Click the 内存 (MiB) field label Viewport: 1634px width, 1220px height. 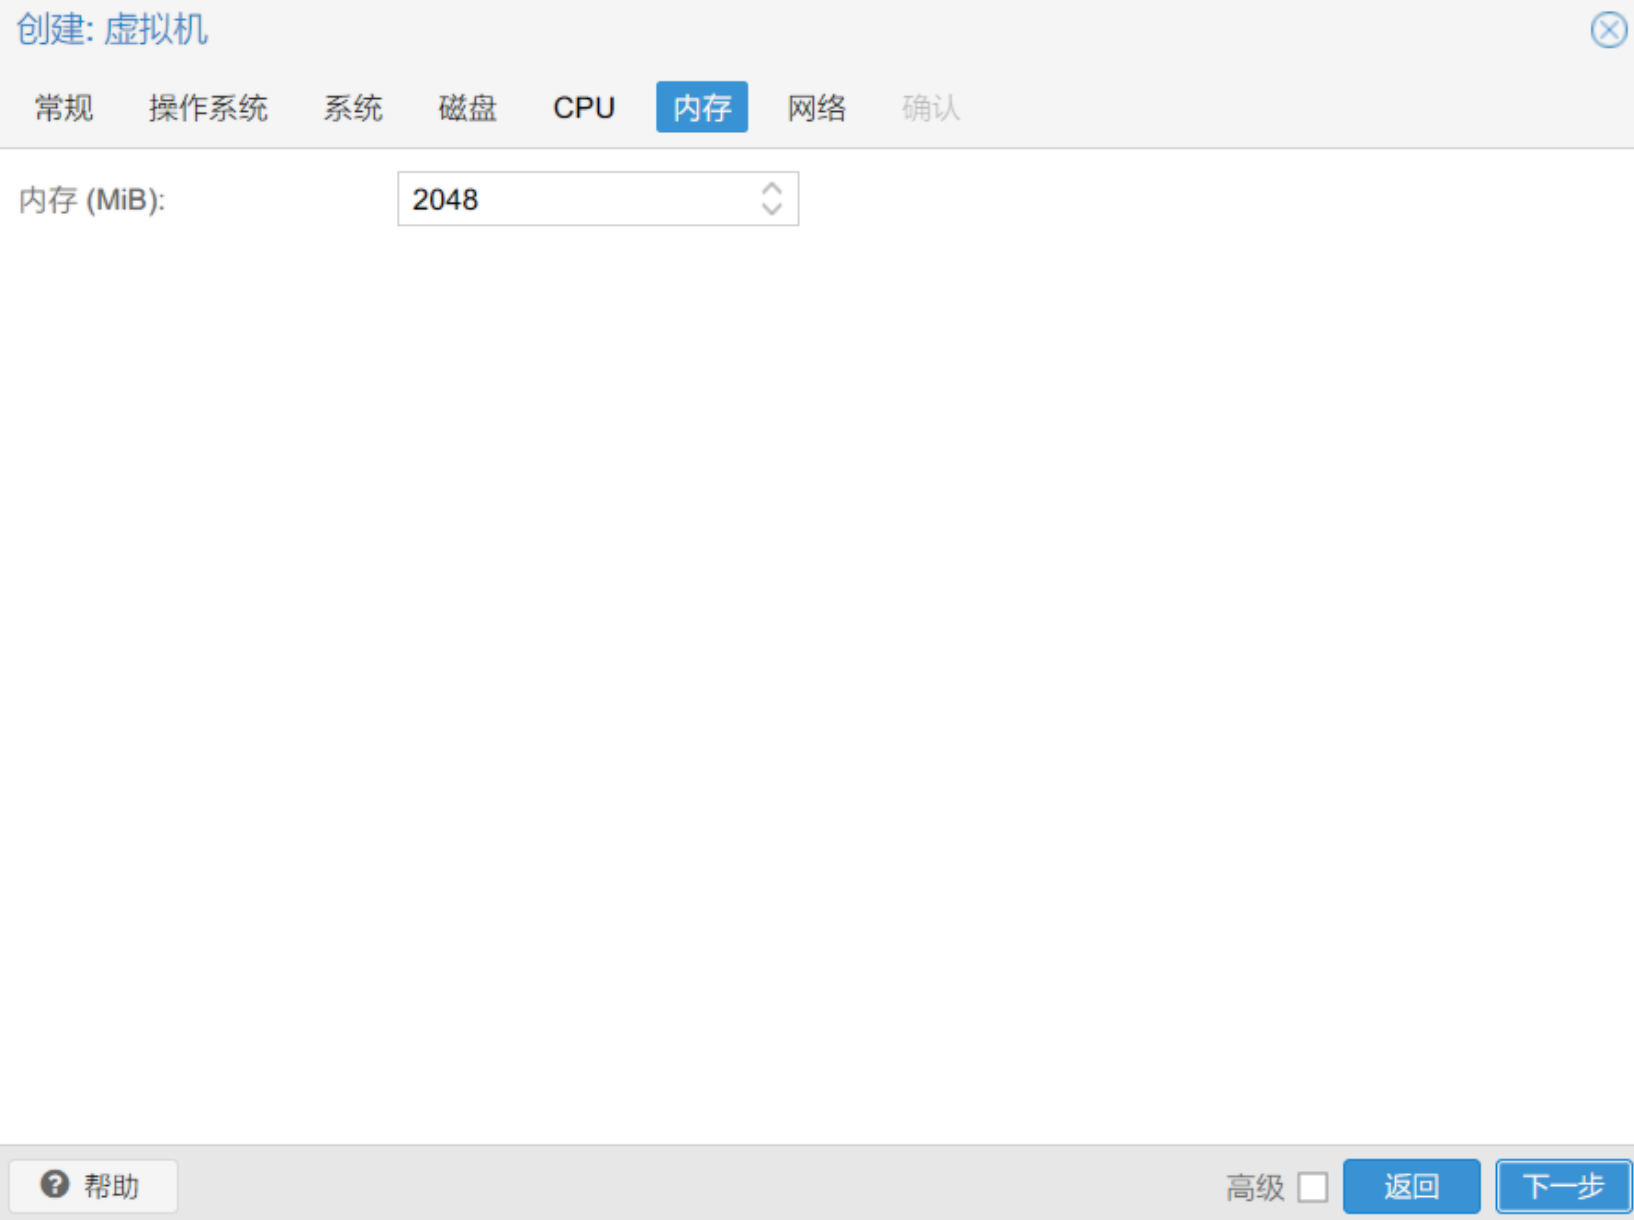92,200
